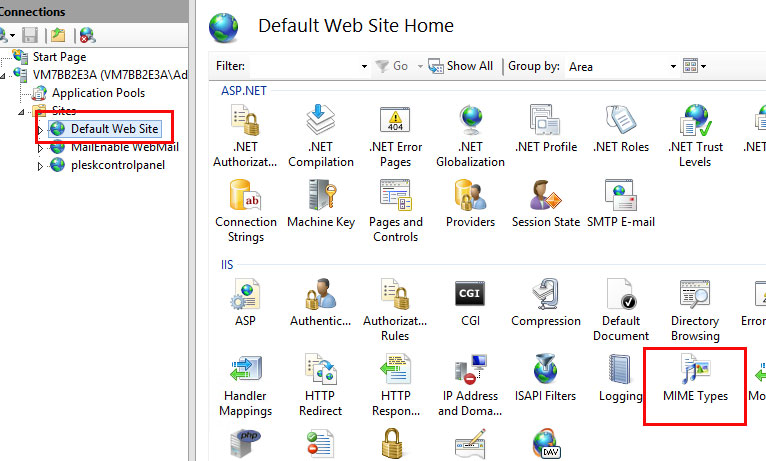Open SMTP E-mail feature
The width and height of the screenshot is (766, 461).
[620, 204]
